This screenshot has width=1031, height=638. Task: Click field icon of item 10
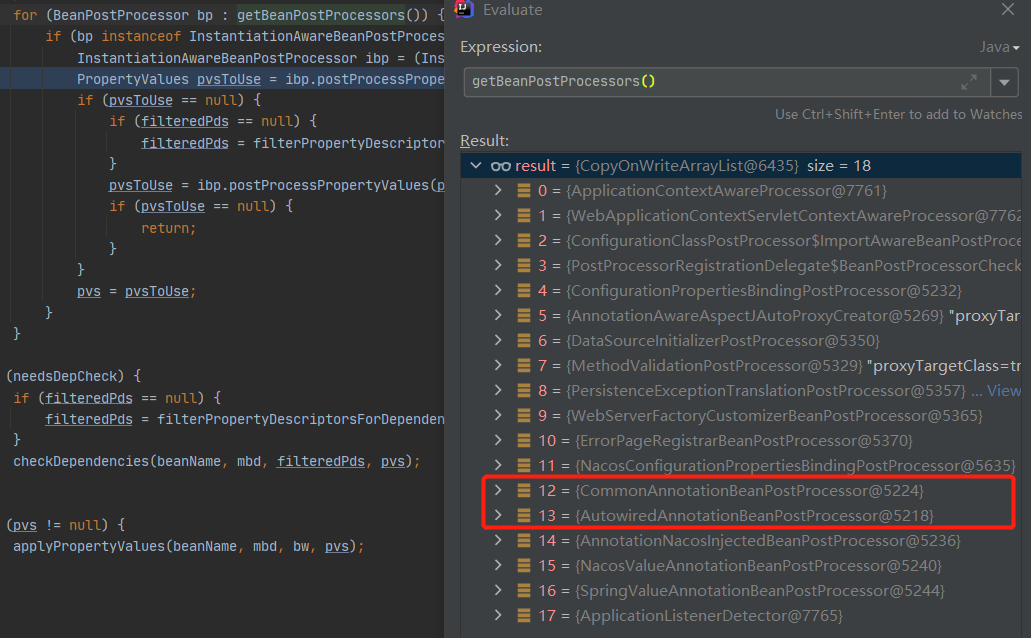tap(523, 441)
